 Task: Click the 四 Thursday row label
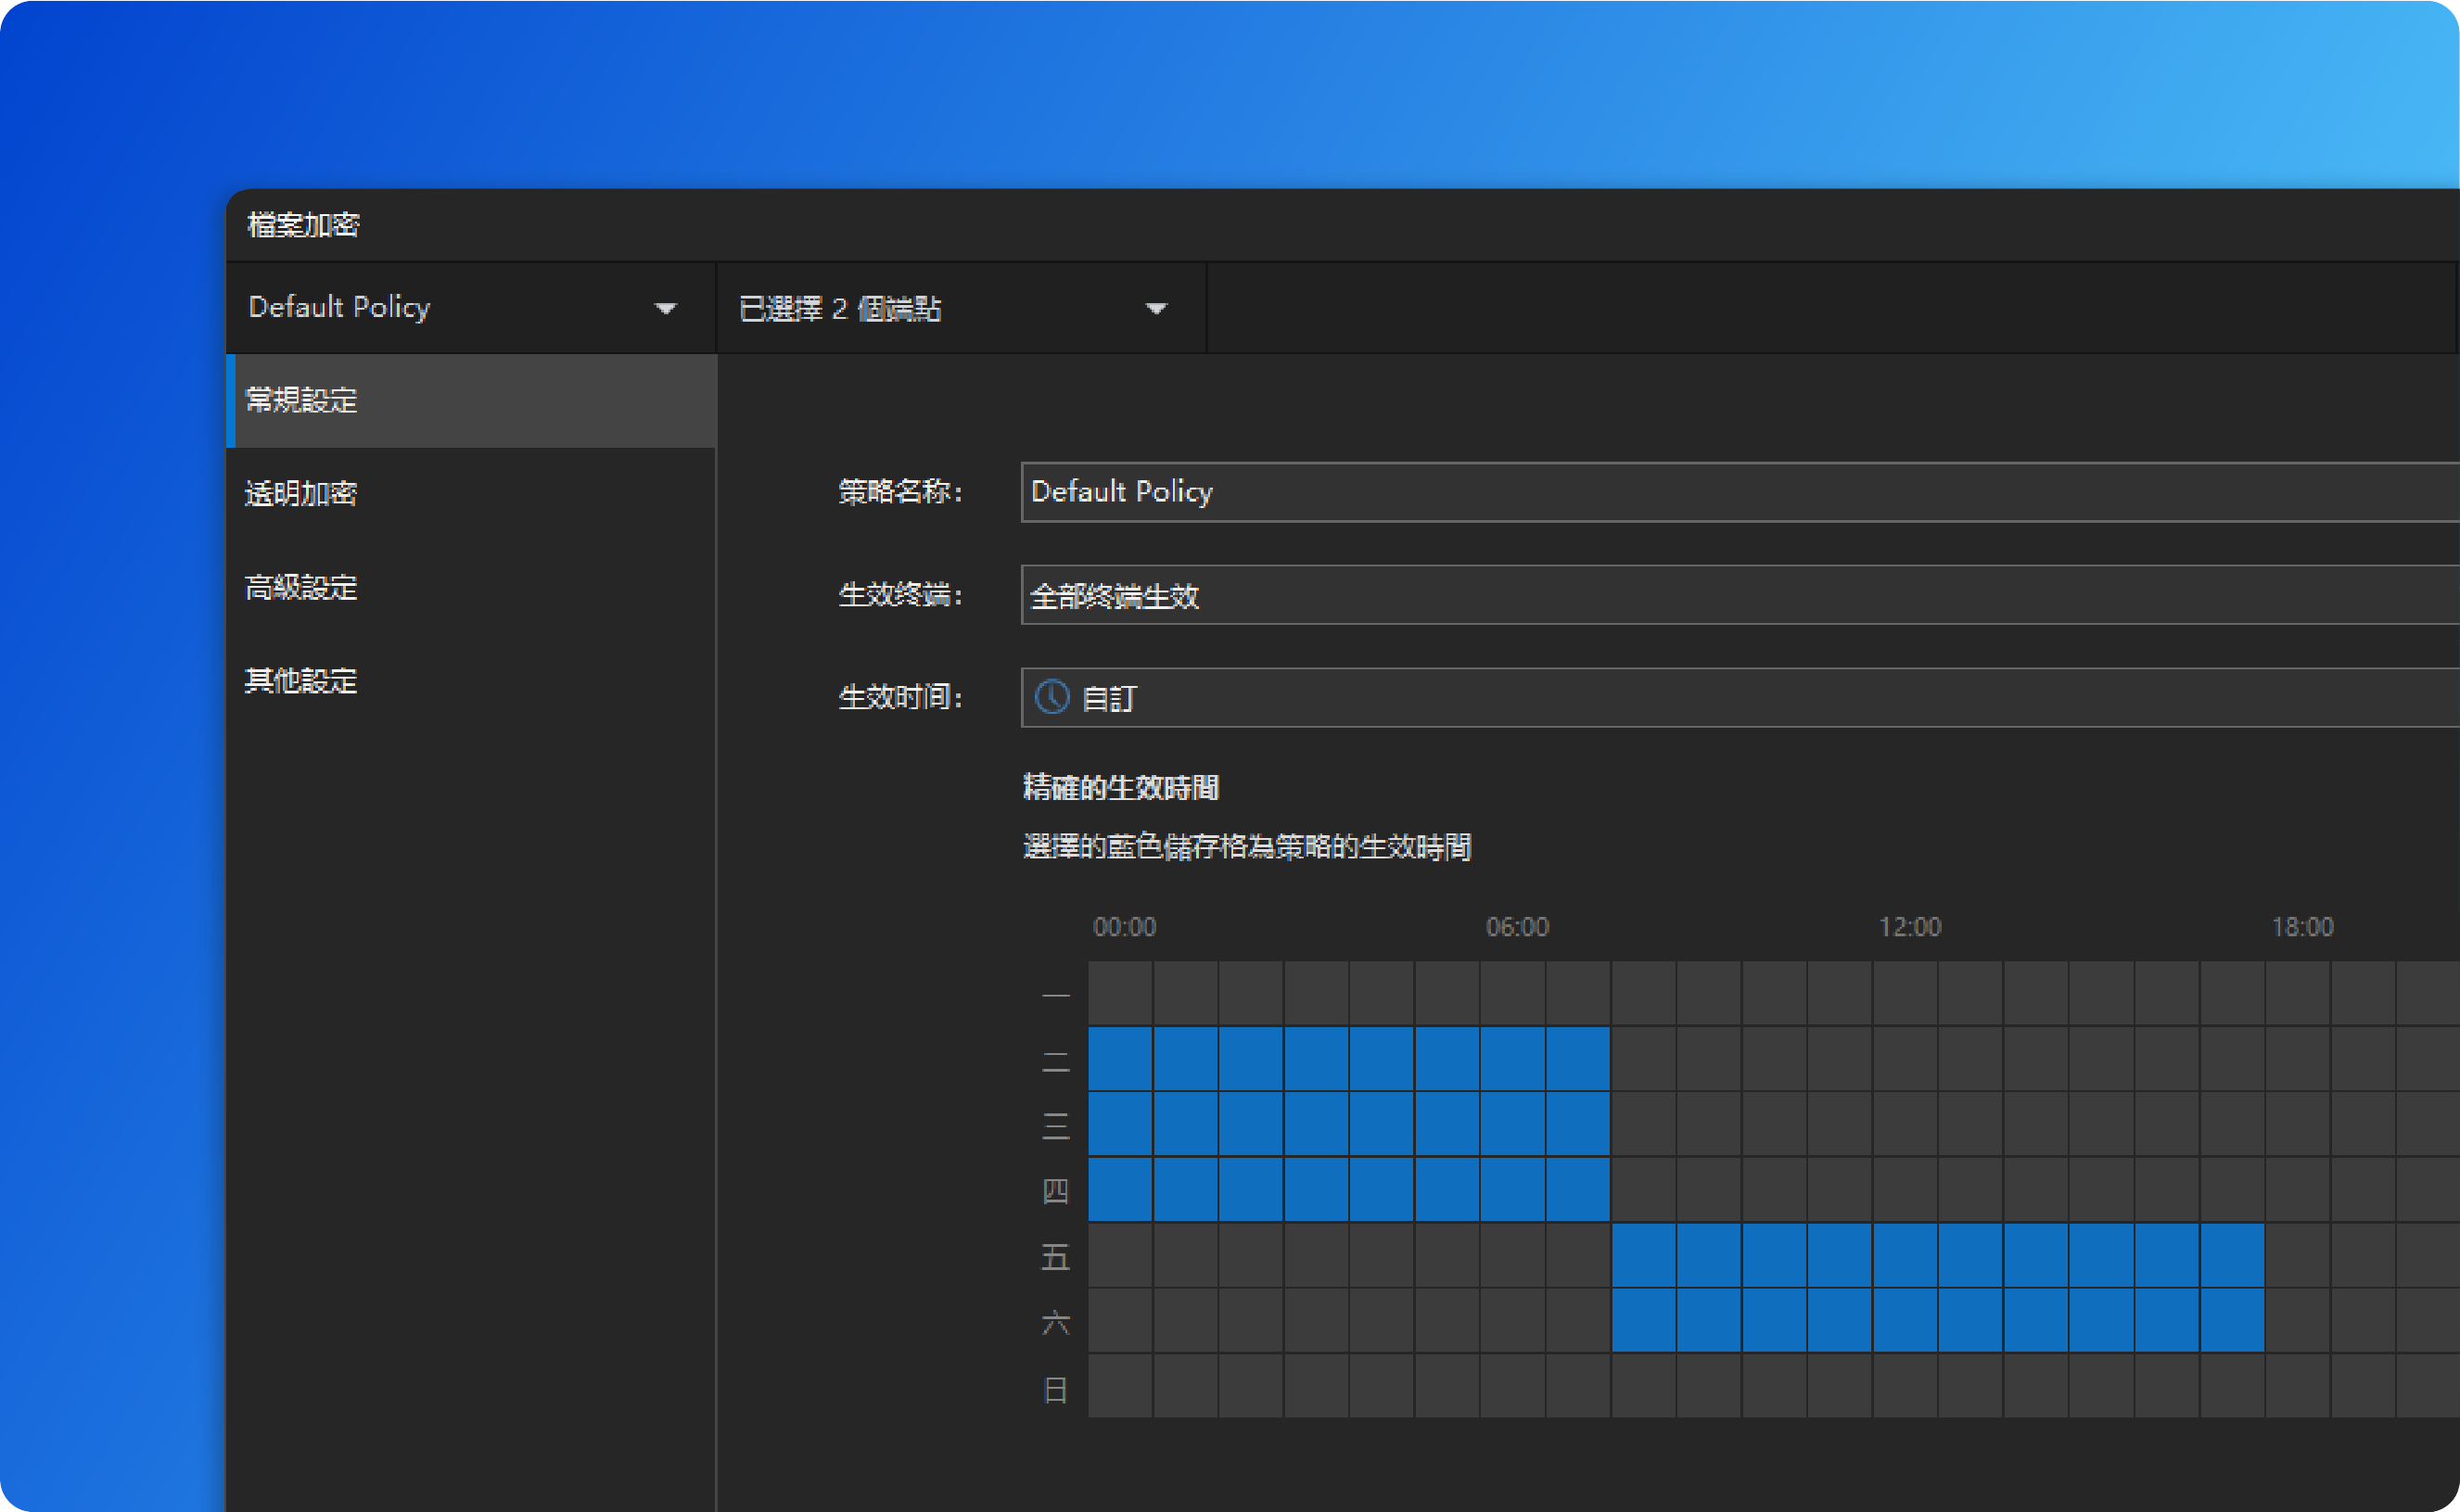(1055, 1191)
